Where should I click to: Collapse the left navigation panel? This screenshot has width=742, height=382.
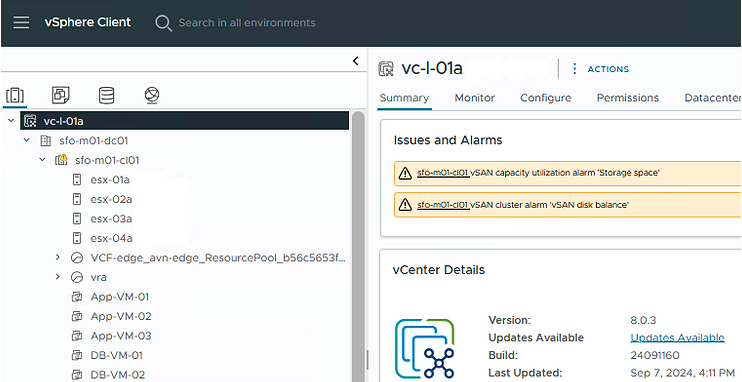click(x=356, y=61)
